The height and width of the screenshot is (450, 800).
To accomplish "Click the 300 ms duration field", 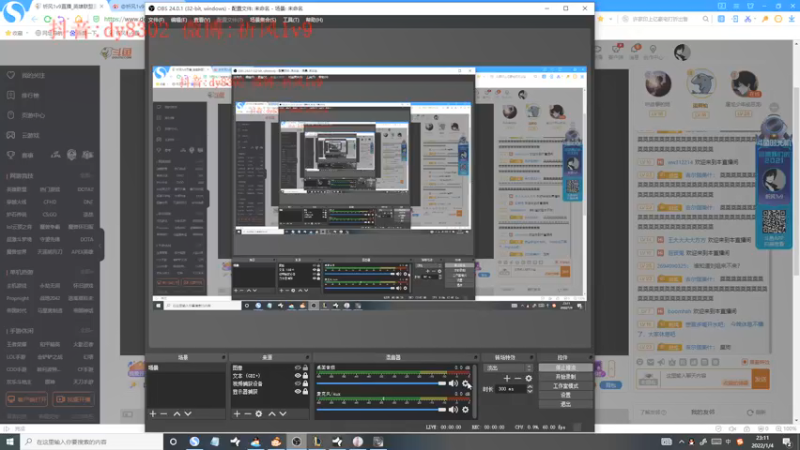I will [x=511, y=389].
